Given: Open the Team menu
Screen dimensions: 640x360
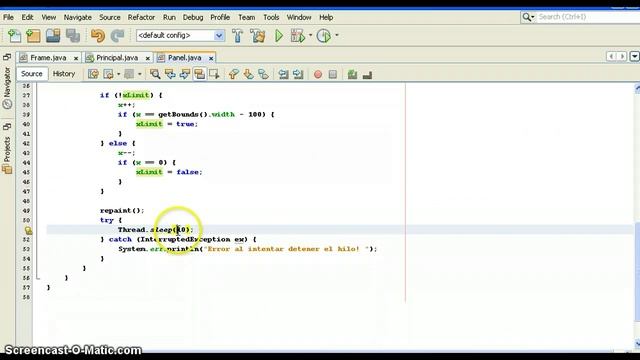Looking at the screenshot, I should point(247,17).
